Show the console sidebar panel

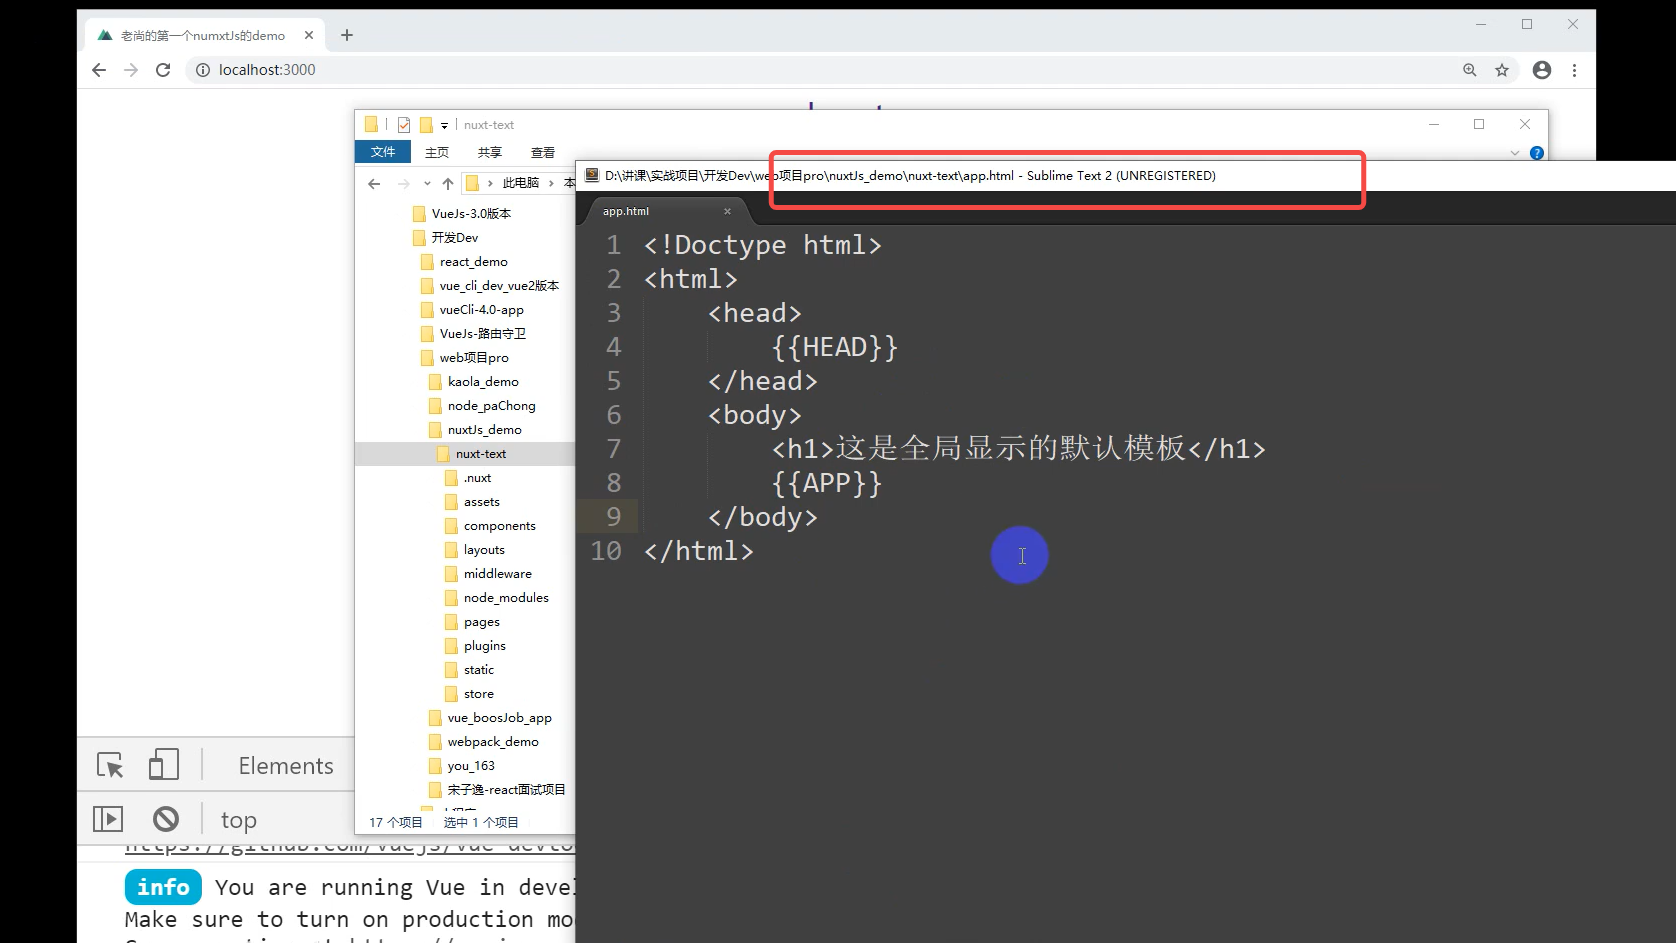point(108,819)
